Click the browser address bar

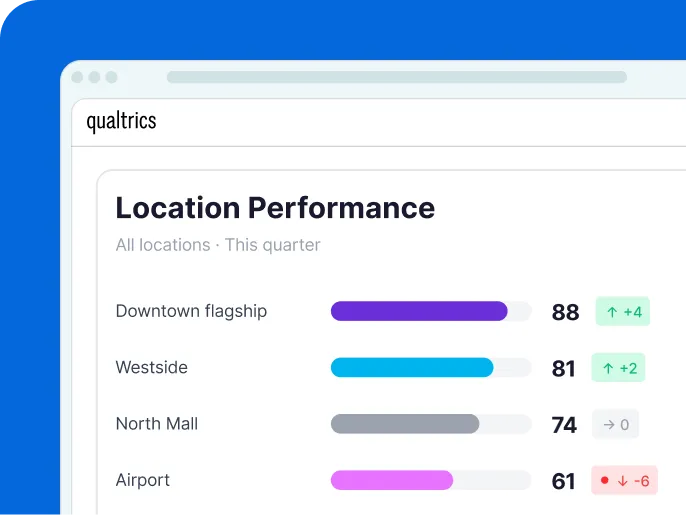point(397,77)
